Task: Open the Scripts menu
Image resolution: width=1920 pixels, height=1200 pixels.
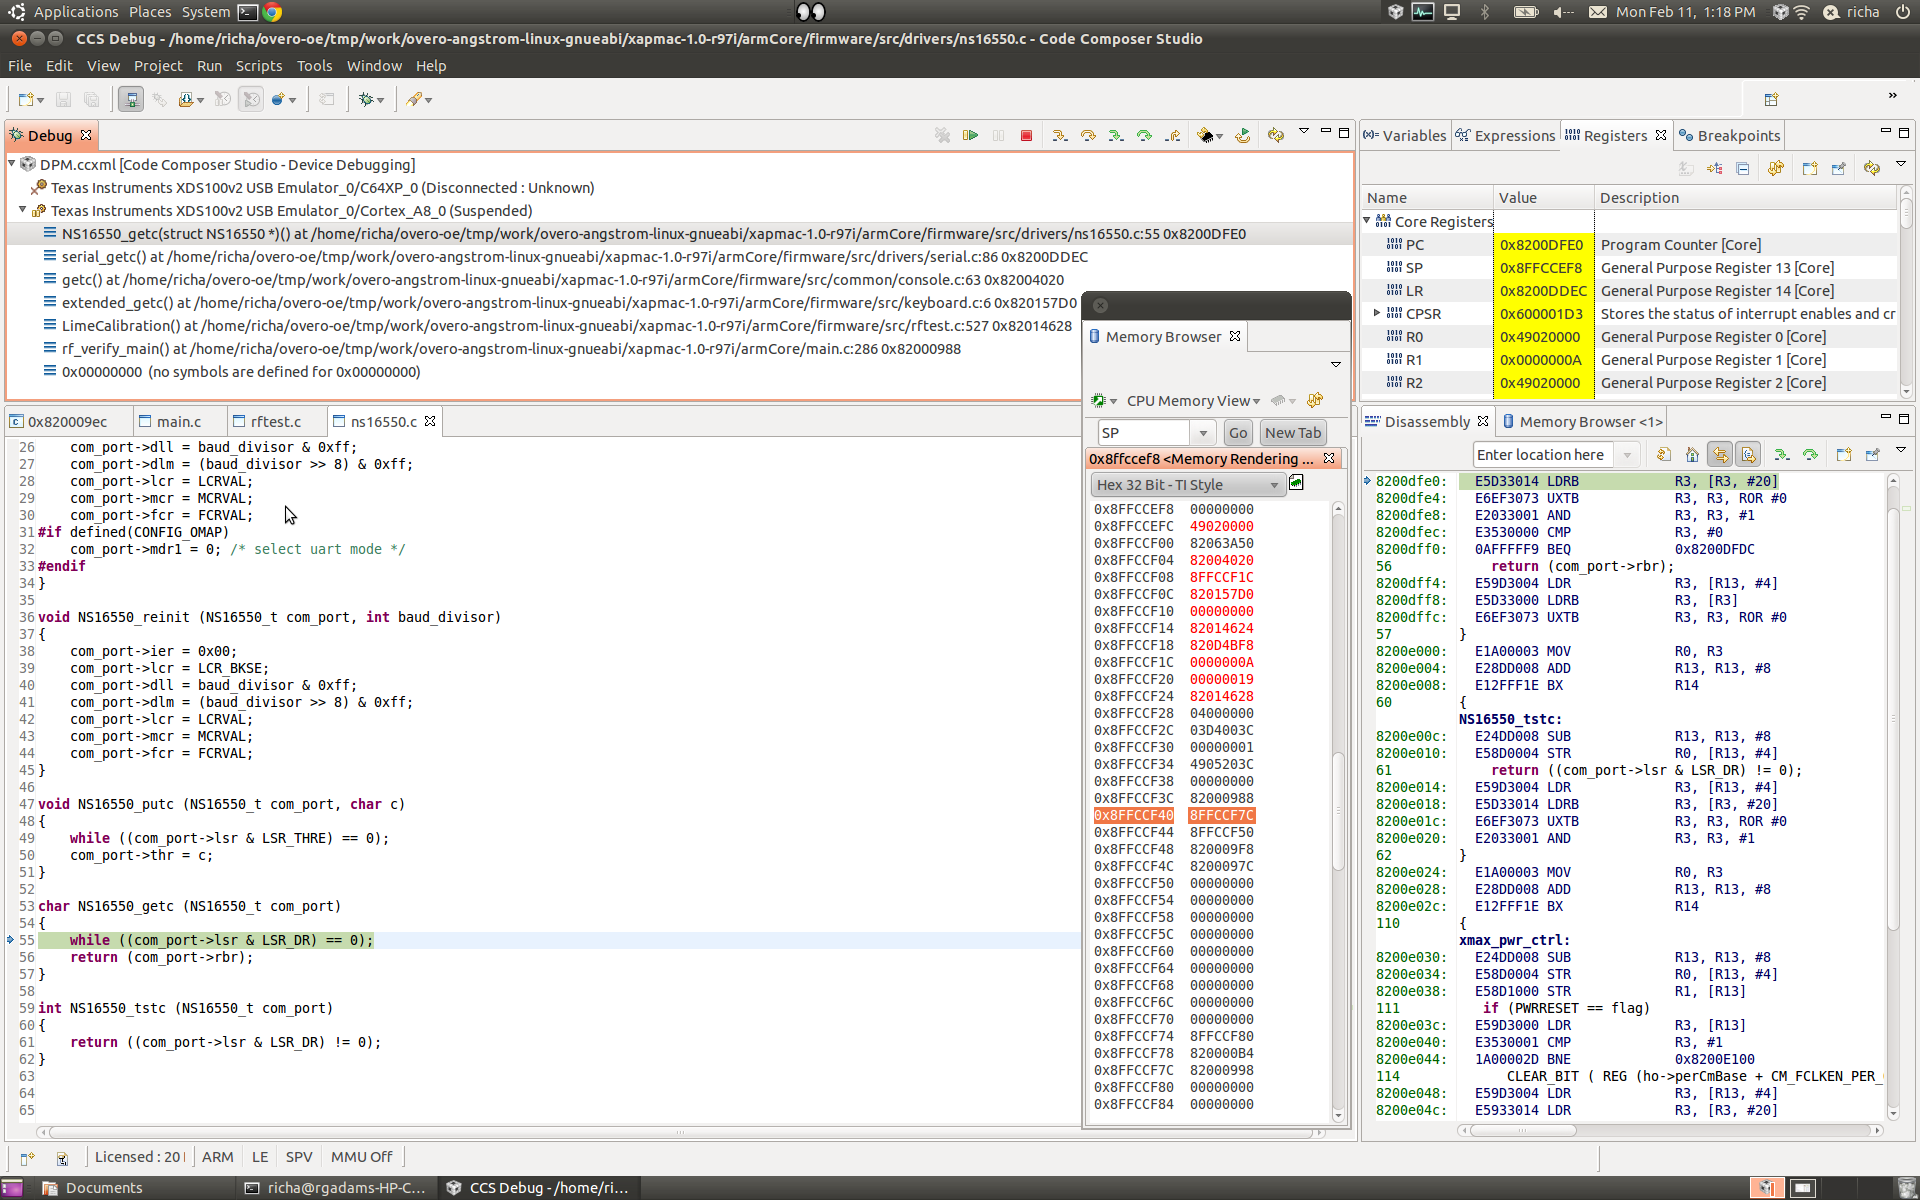Action: tap(258, 66)
